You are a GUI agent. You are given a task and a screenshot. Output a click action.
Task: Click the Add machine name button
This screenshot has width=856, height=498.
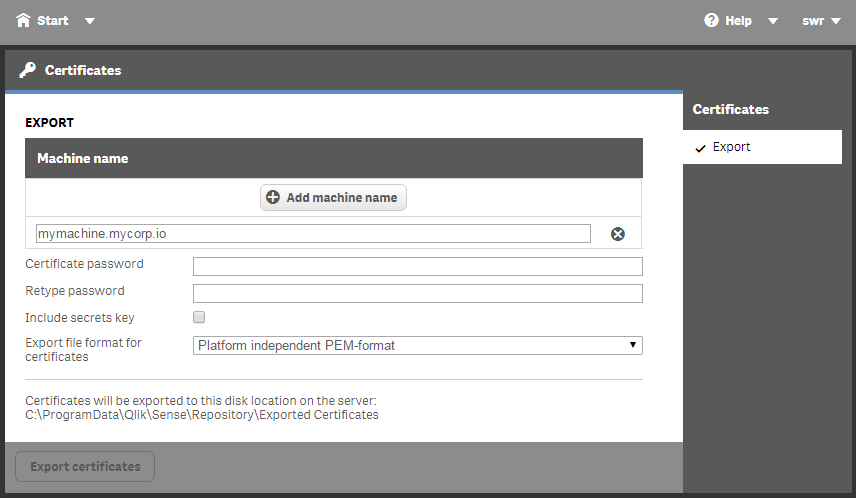coord(333,197)
